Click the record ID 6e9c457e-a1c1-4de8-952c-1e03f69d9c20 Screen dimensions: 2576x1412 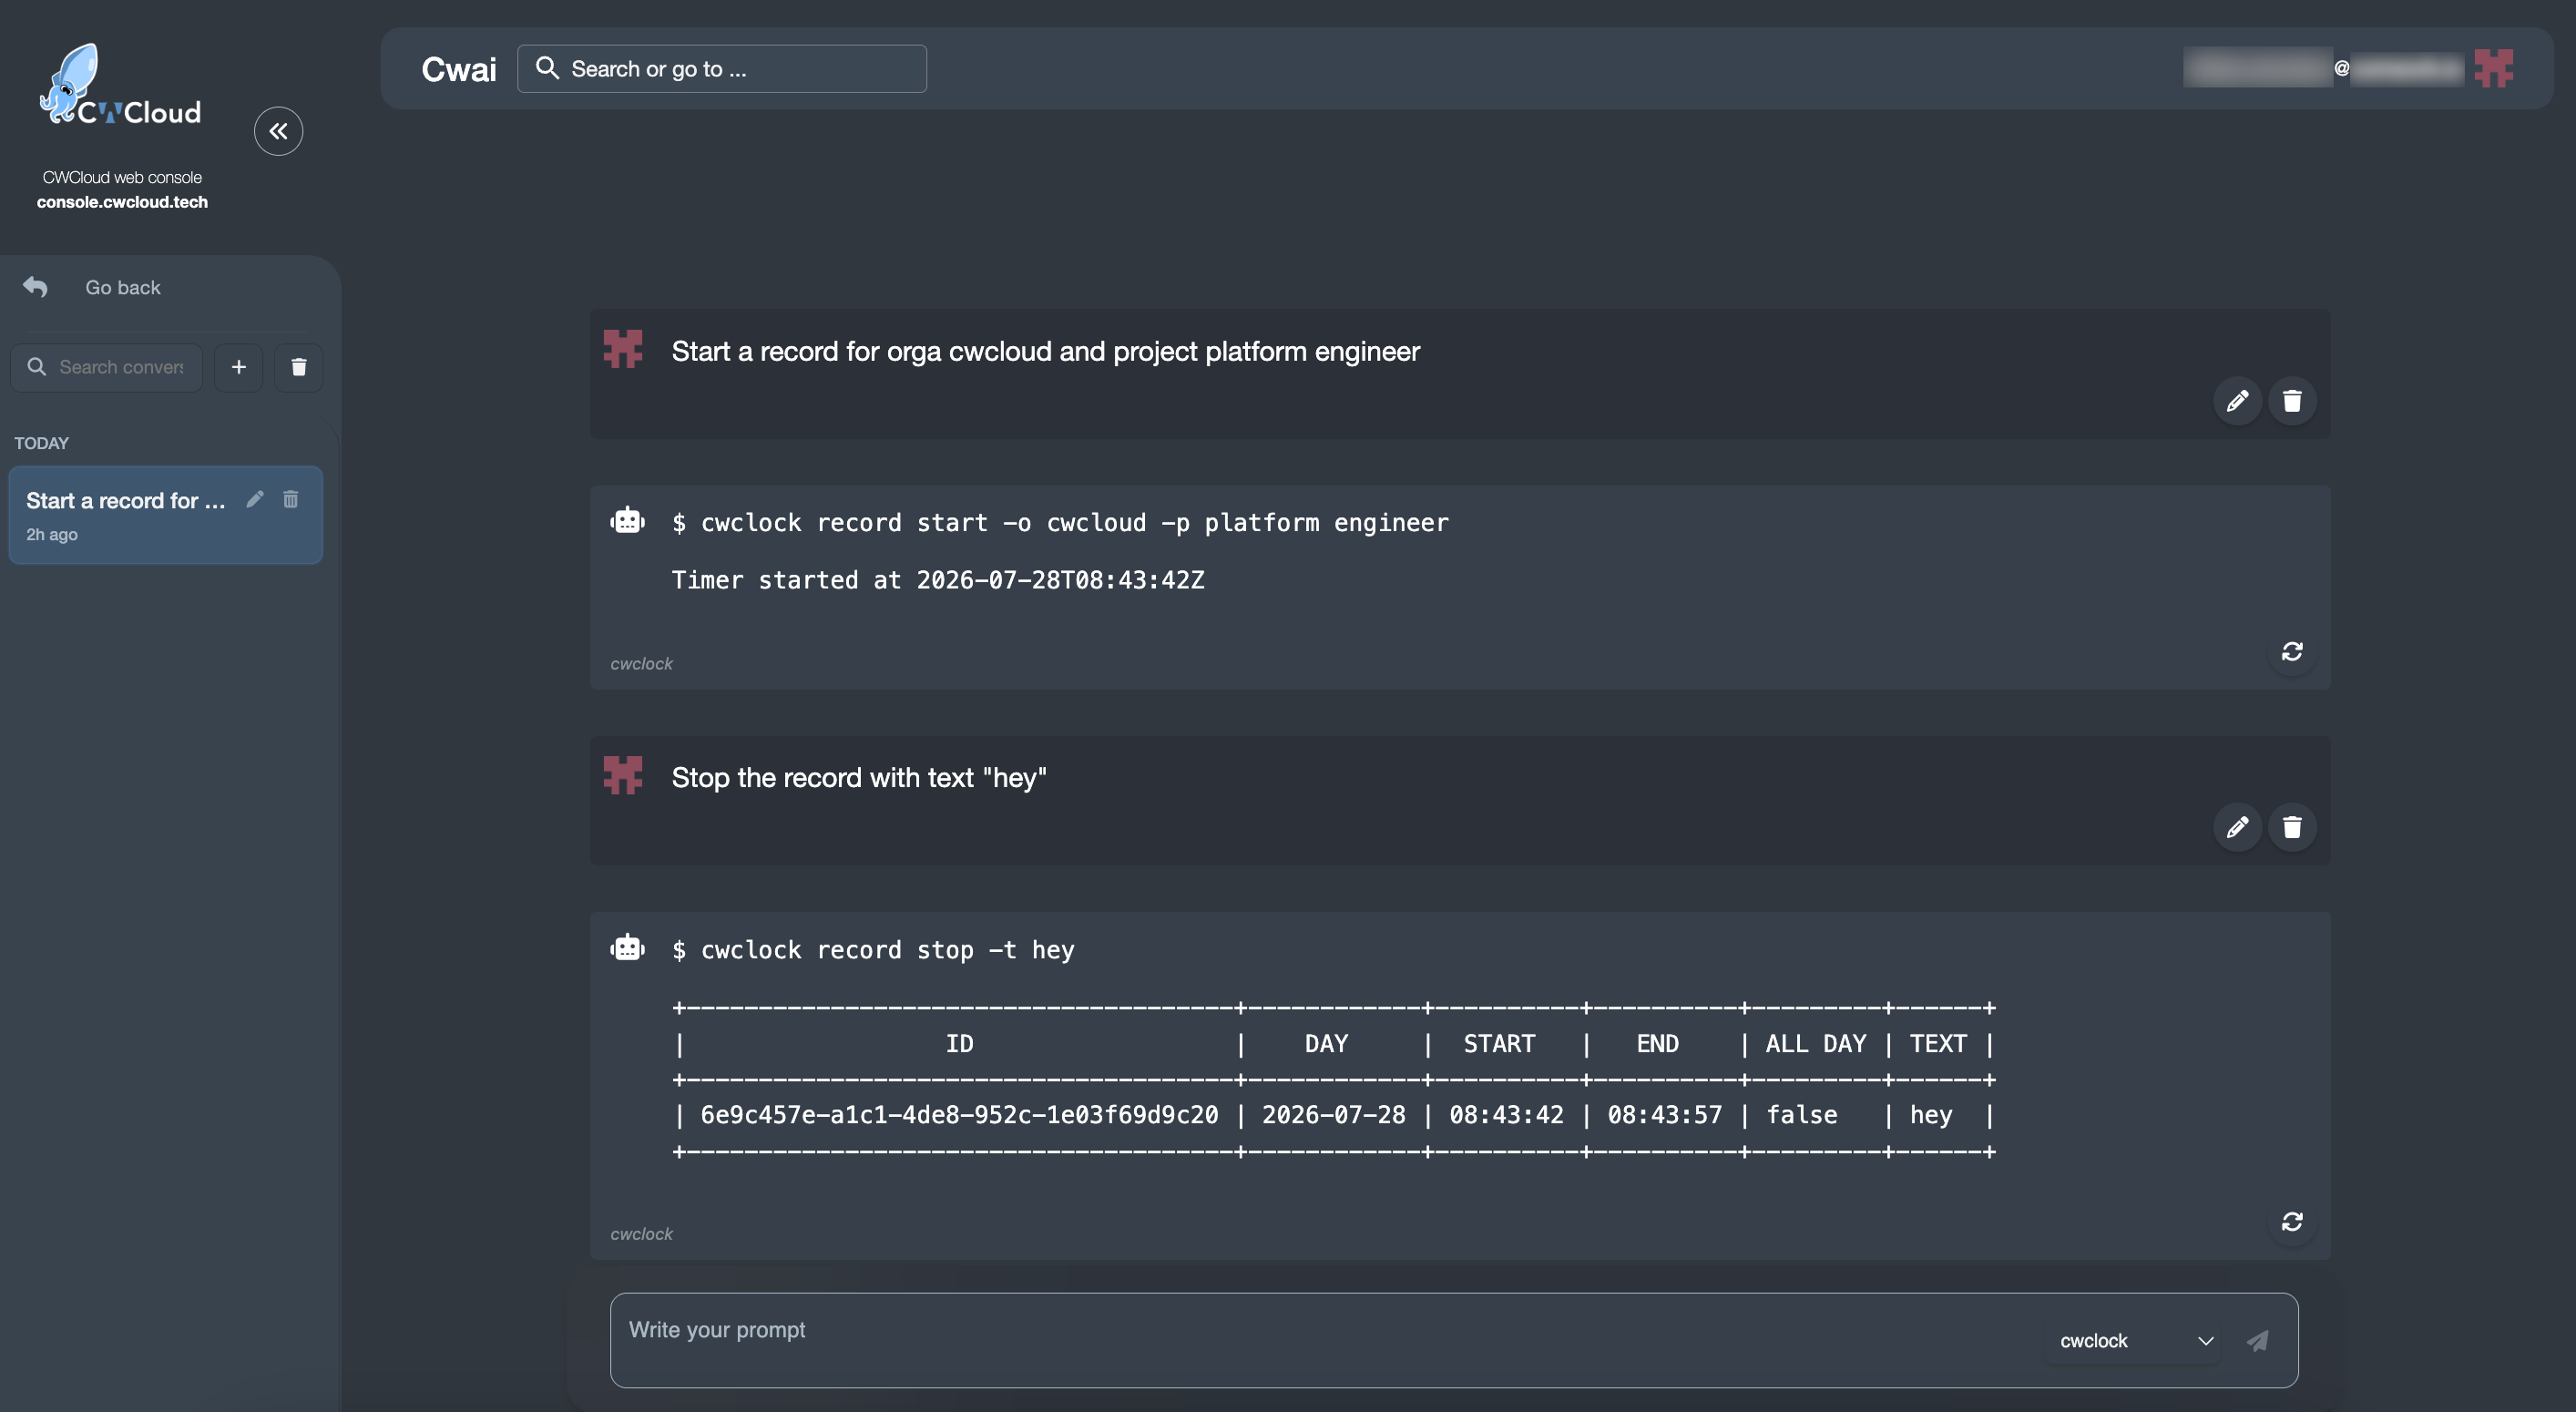[959, 1115]
